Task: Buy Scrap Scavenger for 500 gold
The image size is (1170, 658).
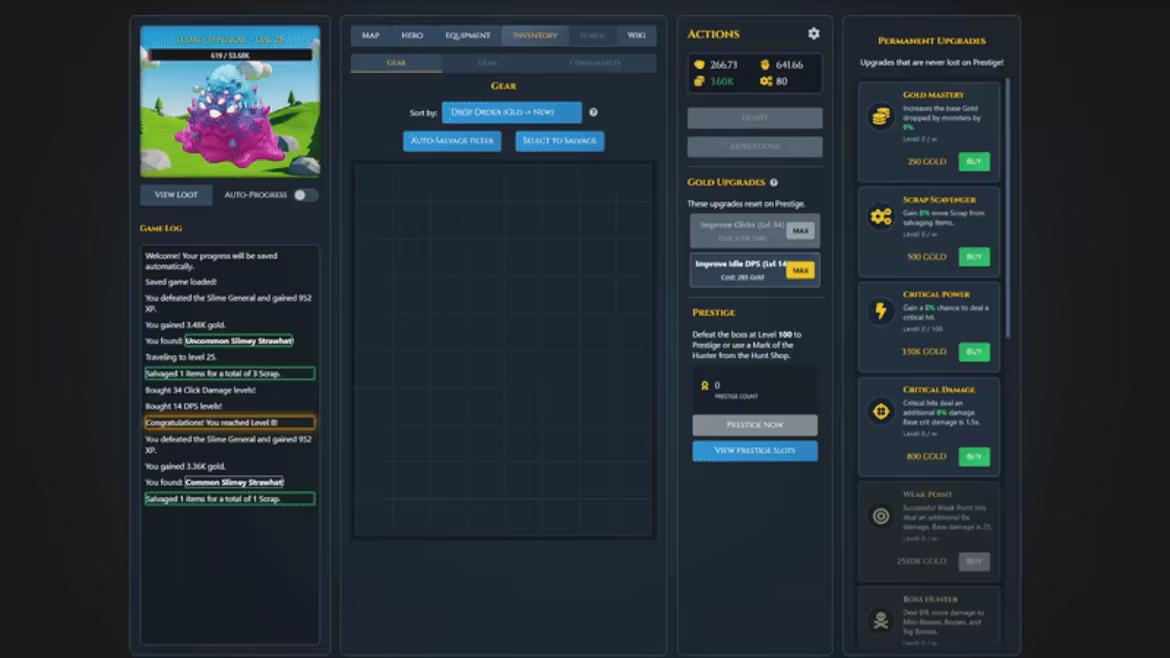Action: pyautogui.click(x=974, y=257)
